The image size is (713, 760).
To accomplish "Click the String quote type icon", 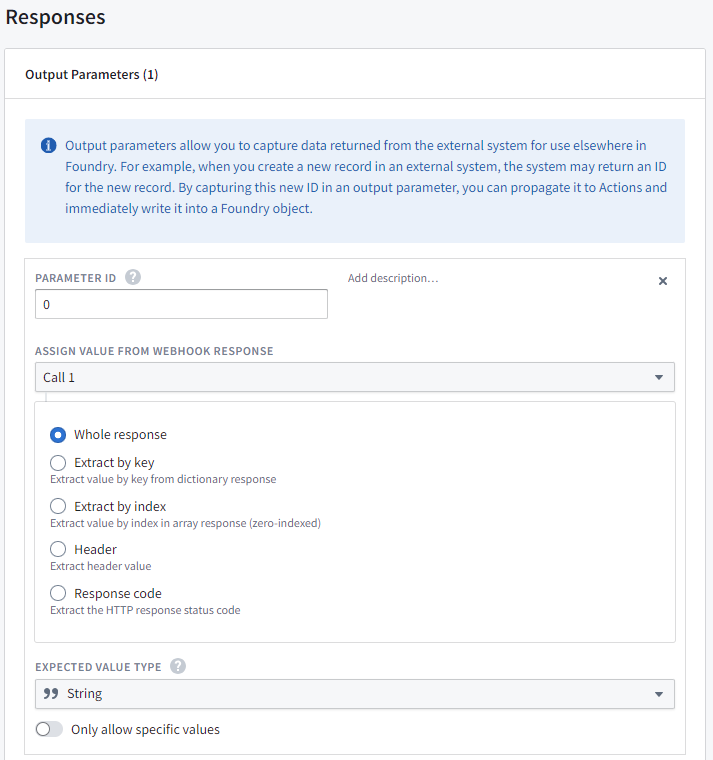I will click(x=51, y=694).
